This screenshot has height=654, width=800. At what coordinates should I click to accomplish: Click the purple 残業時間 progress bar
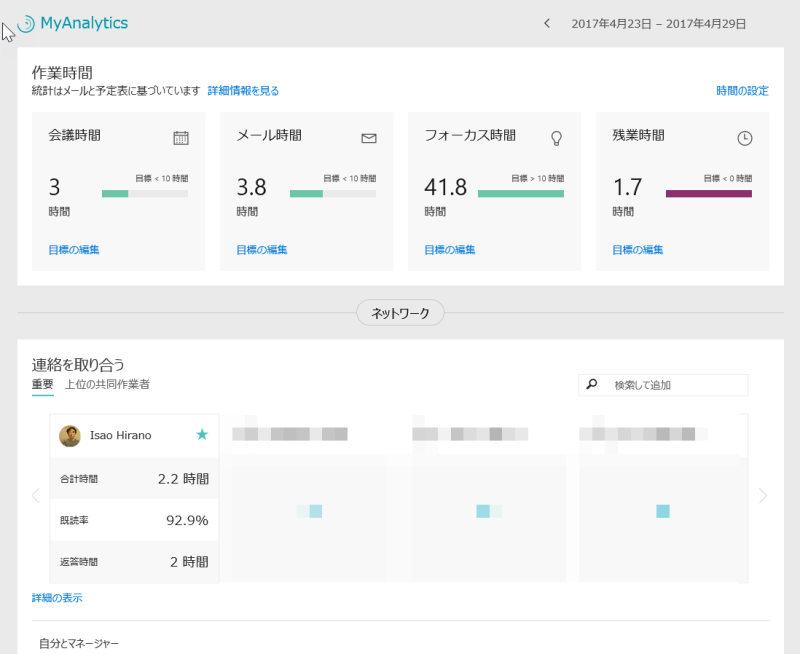click(x=709, y=194)
